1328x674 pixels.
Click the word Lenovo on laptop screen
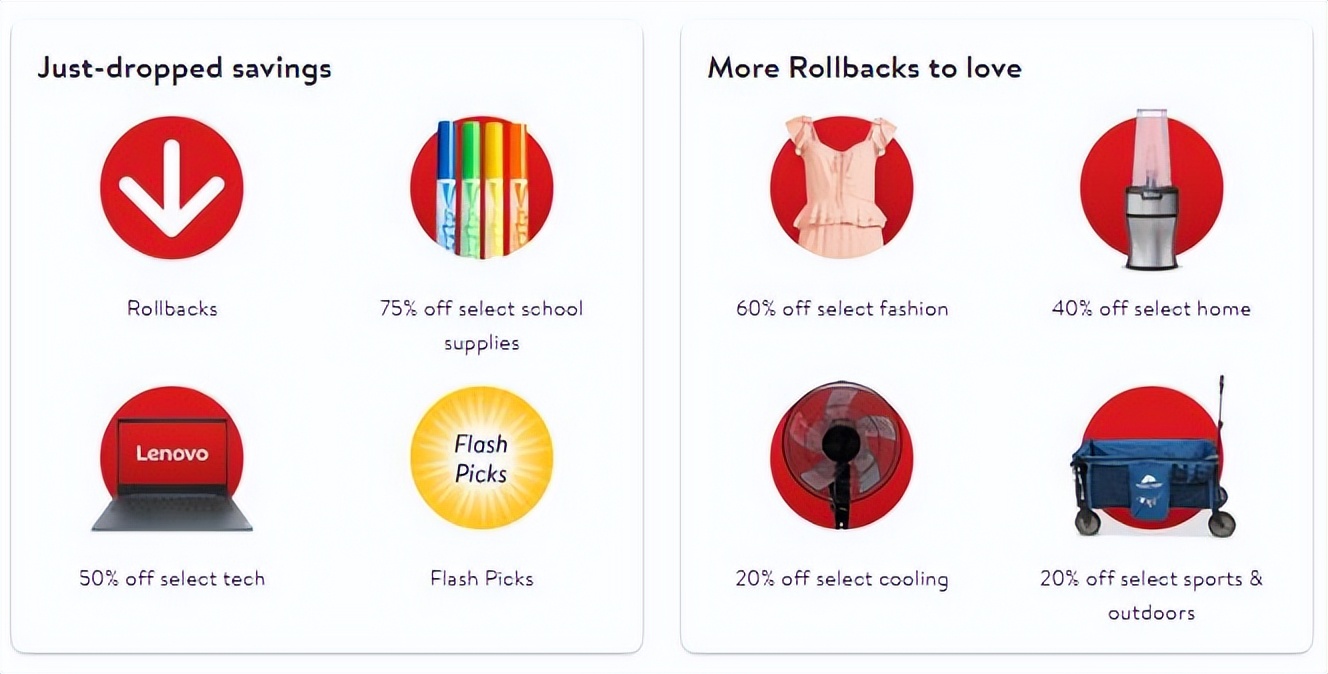pyautogui.click(x=172, y=454)
